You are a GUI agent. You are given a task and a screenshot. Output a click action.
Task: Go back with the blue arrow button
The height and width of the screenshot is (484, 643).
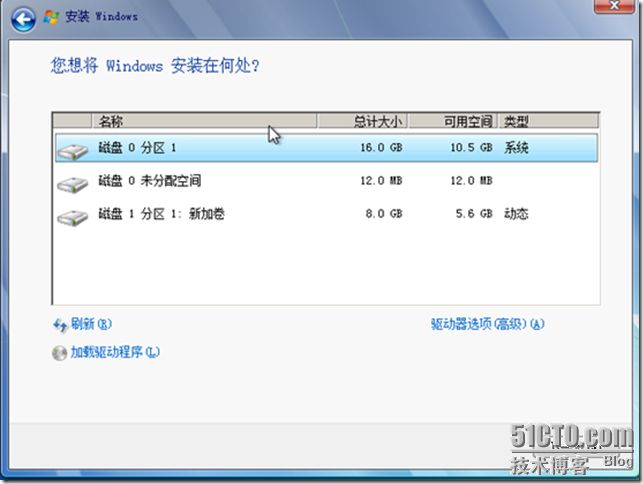point(23,19)
